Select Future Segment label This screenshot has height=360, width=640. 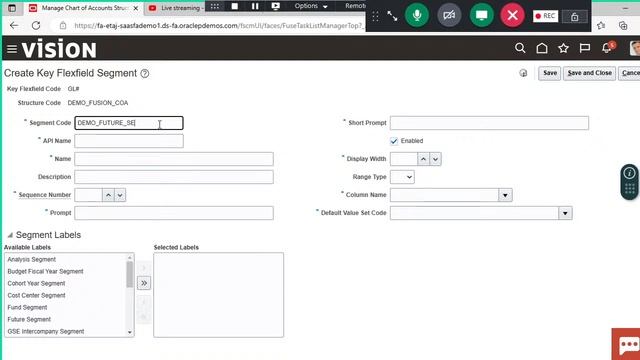(x=29, y=319)
